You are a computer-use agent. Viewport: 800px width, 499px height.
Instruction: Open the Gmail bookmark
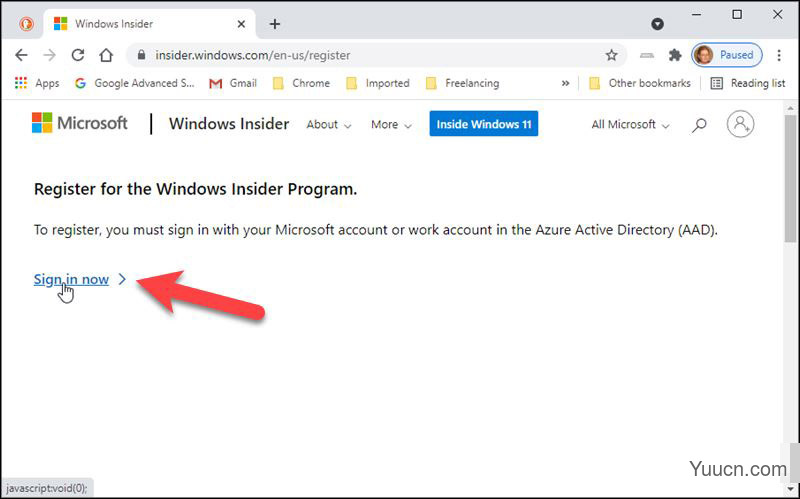click(233, 83)
